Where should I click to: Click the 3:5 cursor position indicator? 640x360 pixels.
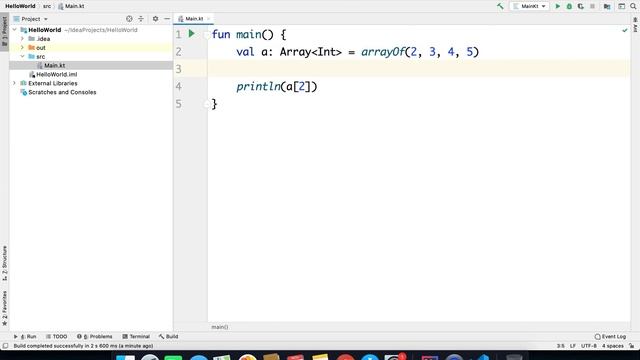tap(561, 346)
